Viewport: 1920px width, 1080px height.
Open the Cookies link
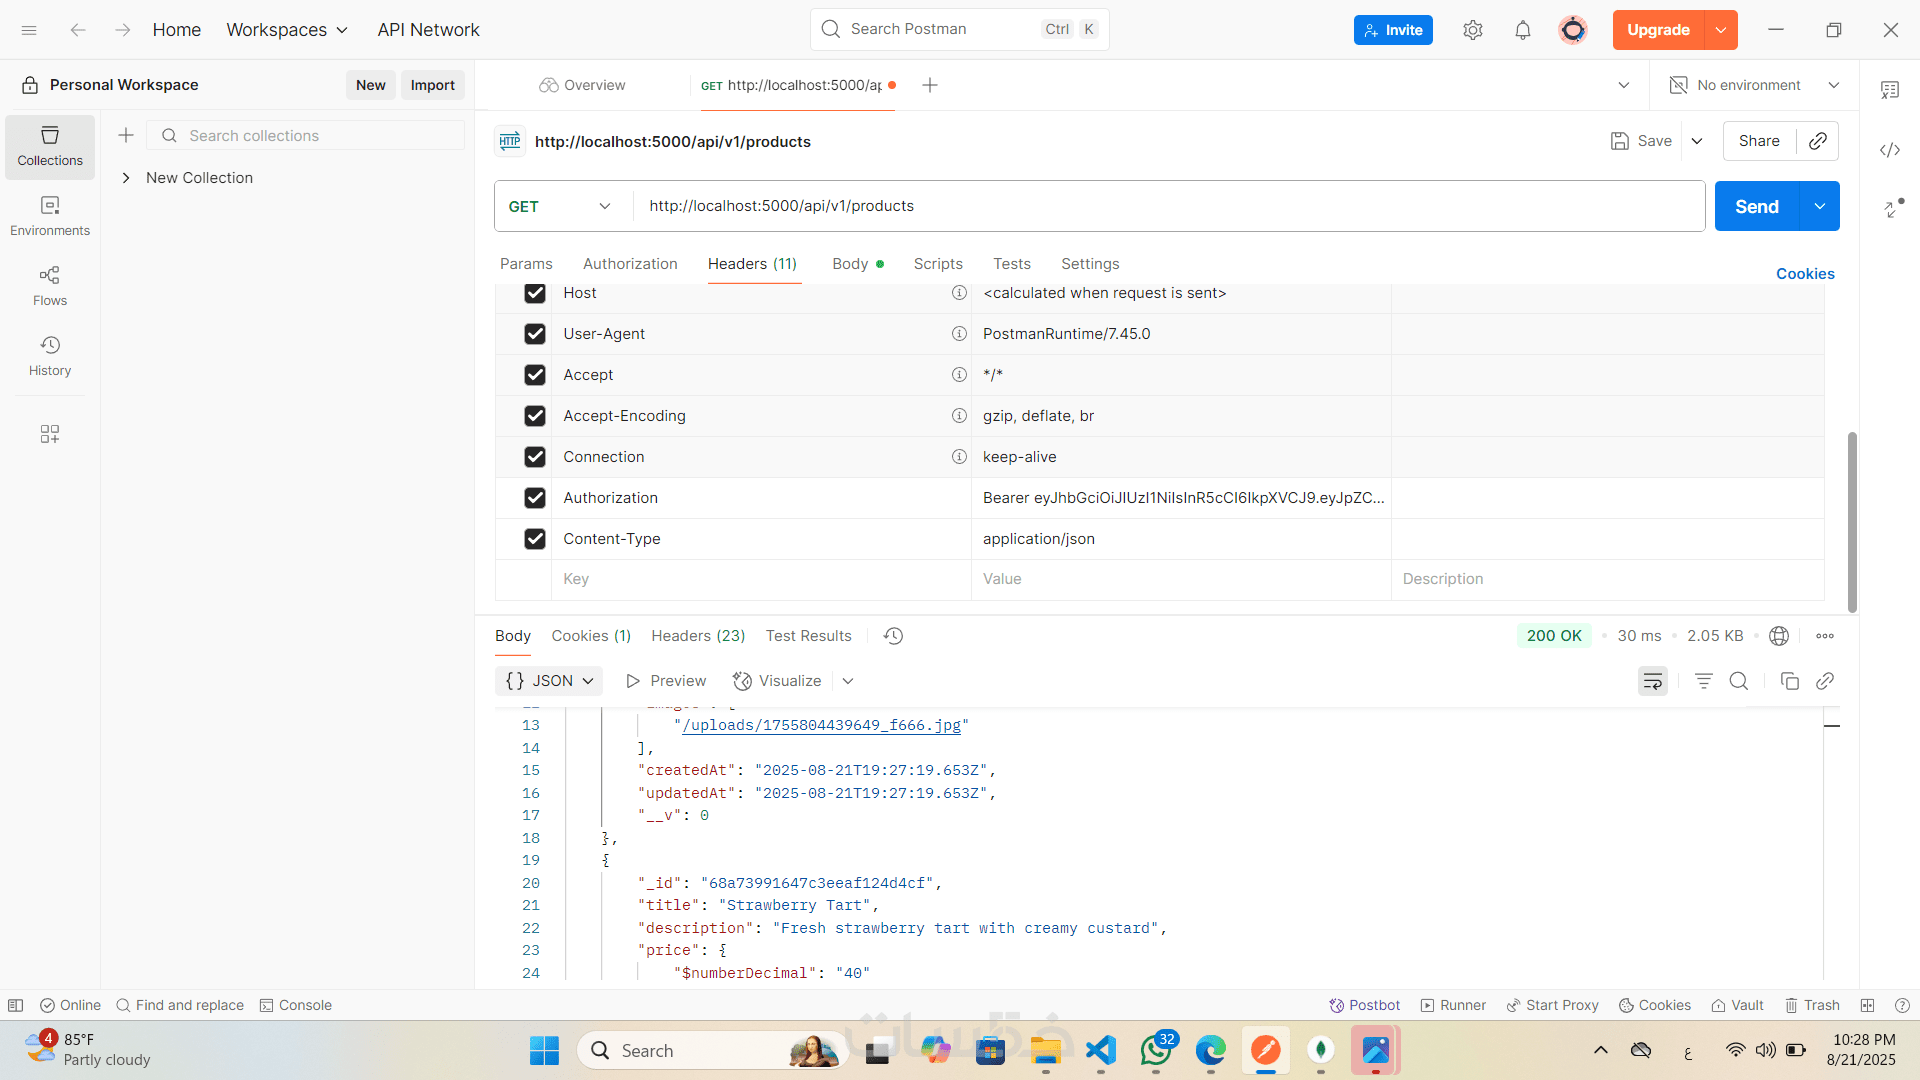pos(1804,274)
